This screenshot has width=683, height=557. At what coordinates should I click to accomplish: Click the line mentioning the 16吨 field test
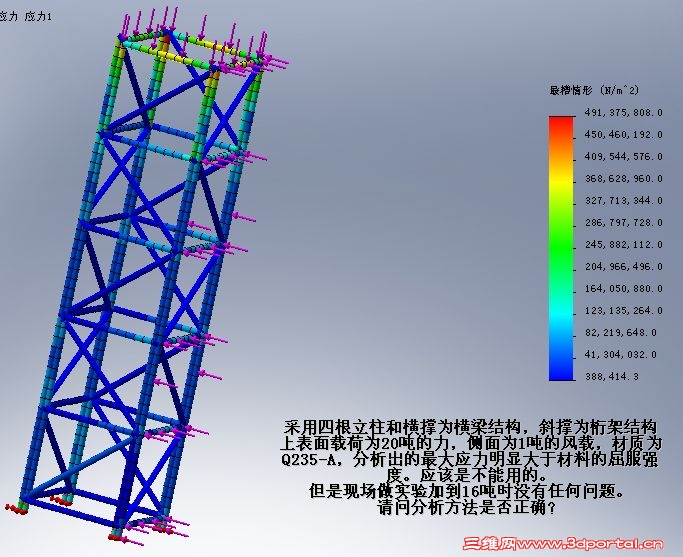[467, 491]
